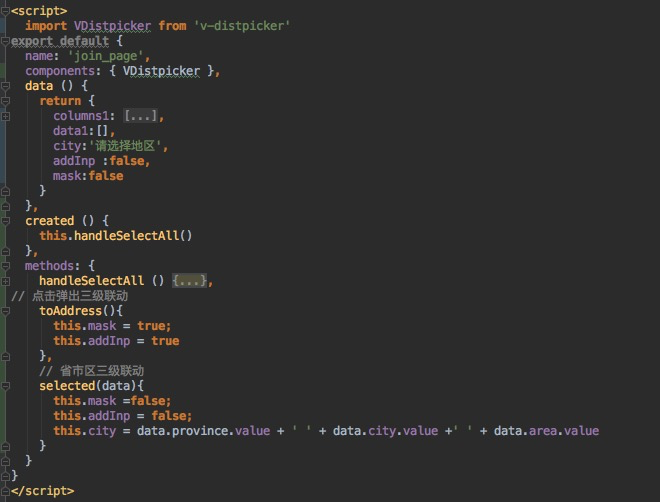660x502 pixels.
Task: Collapse the toAddress() method fold marker
Action: click(x=5, y=311)
